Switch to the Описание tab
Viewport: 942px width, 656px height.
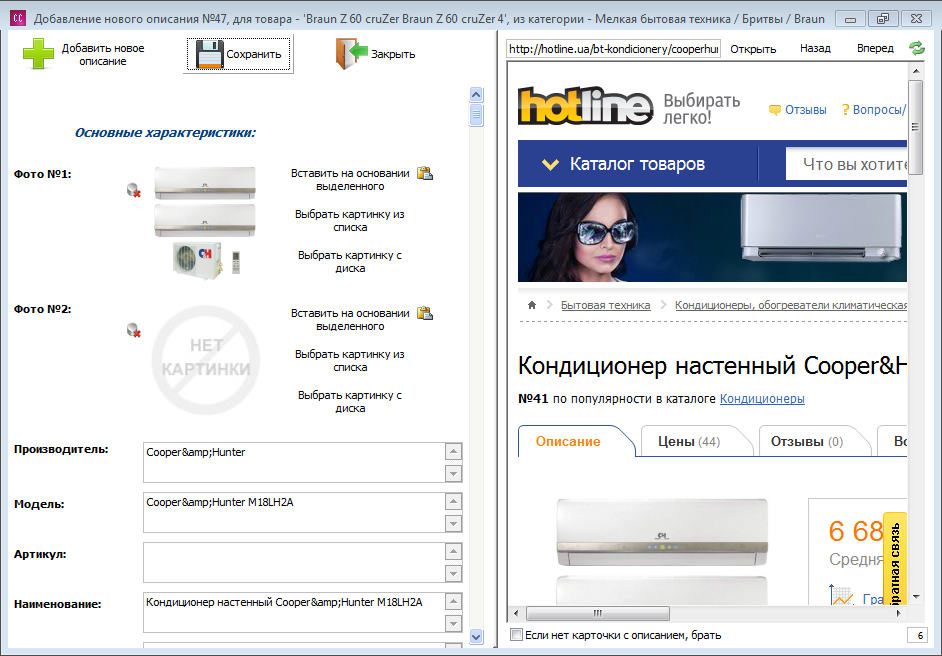[568, 442]
